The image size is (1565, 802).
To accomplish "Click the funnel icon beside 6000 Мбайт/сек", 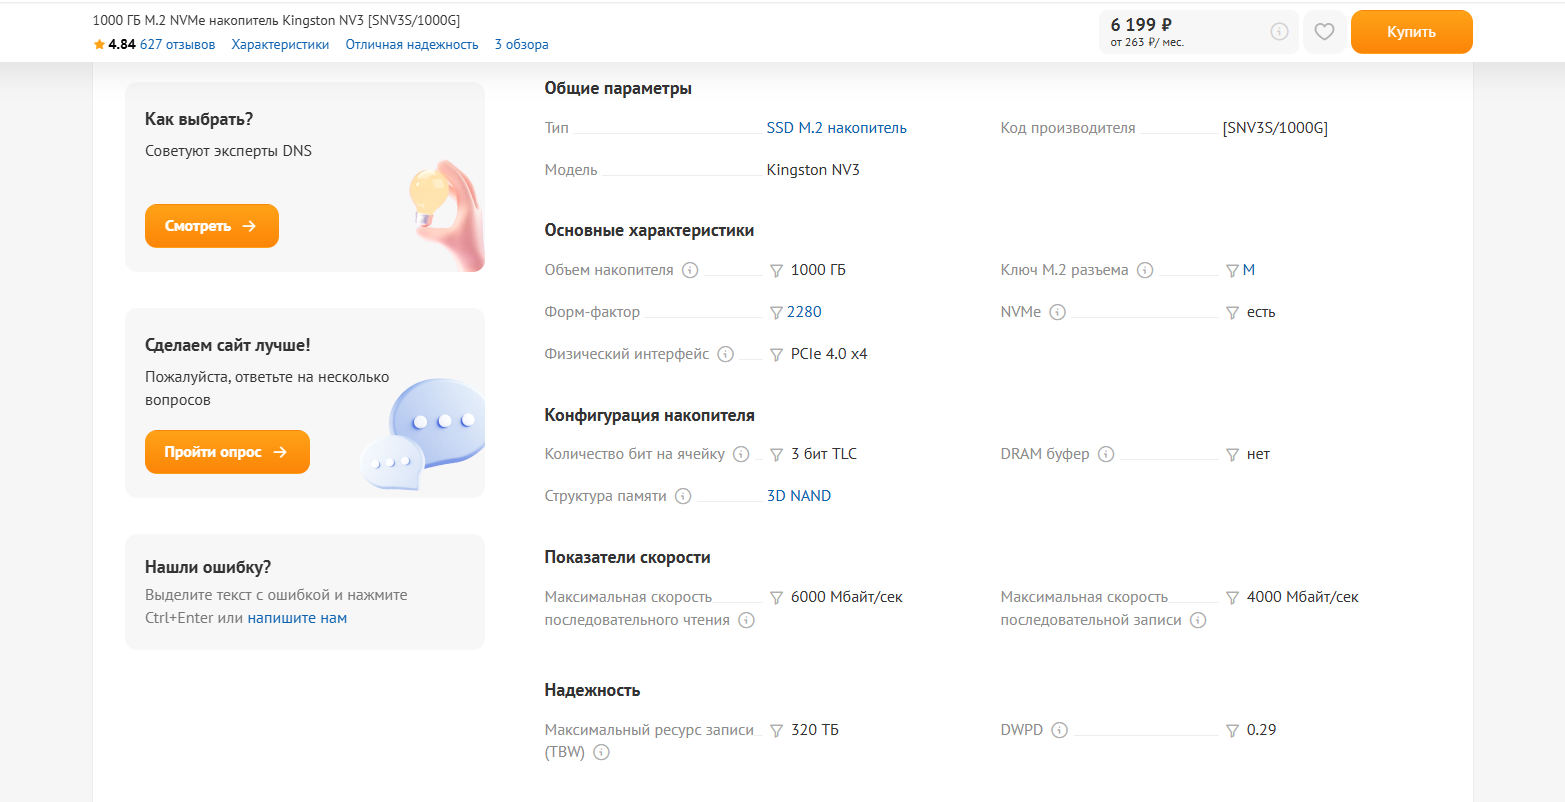I will (x=776, y=598).
